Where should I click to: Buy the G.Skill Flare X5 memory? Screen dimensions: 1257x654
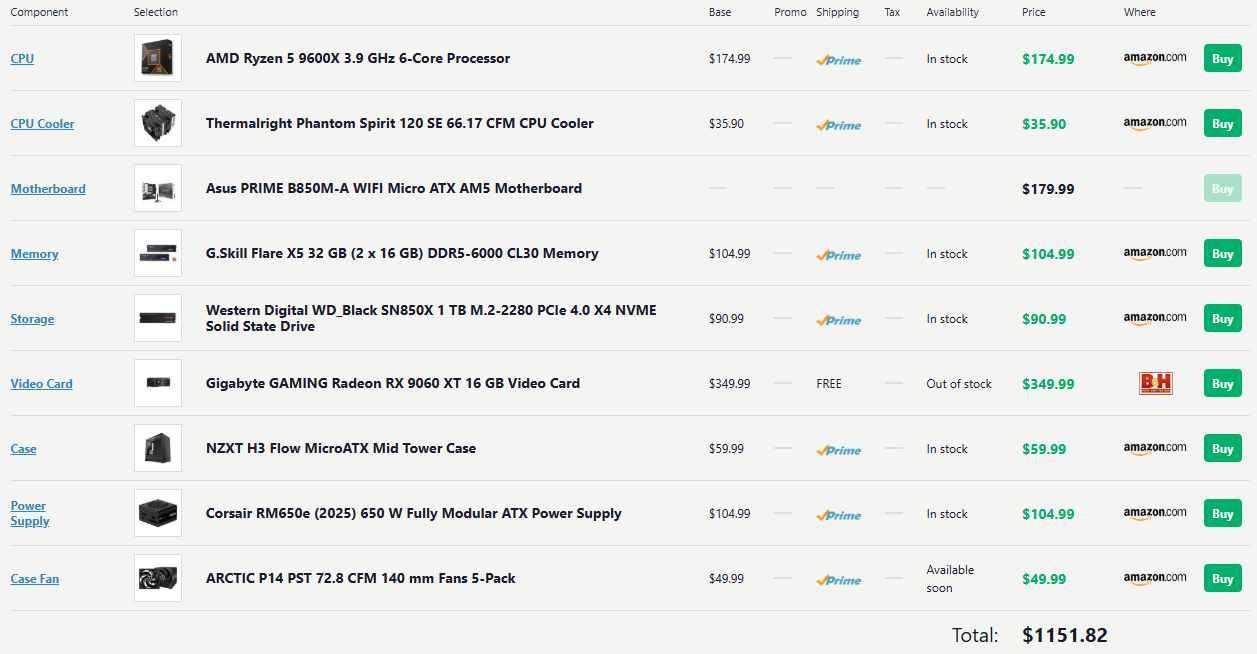click(1222, 253)
